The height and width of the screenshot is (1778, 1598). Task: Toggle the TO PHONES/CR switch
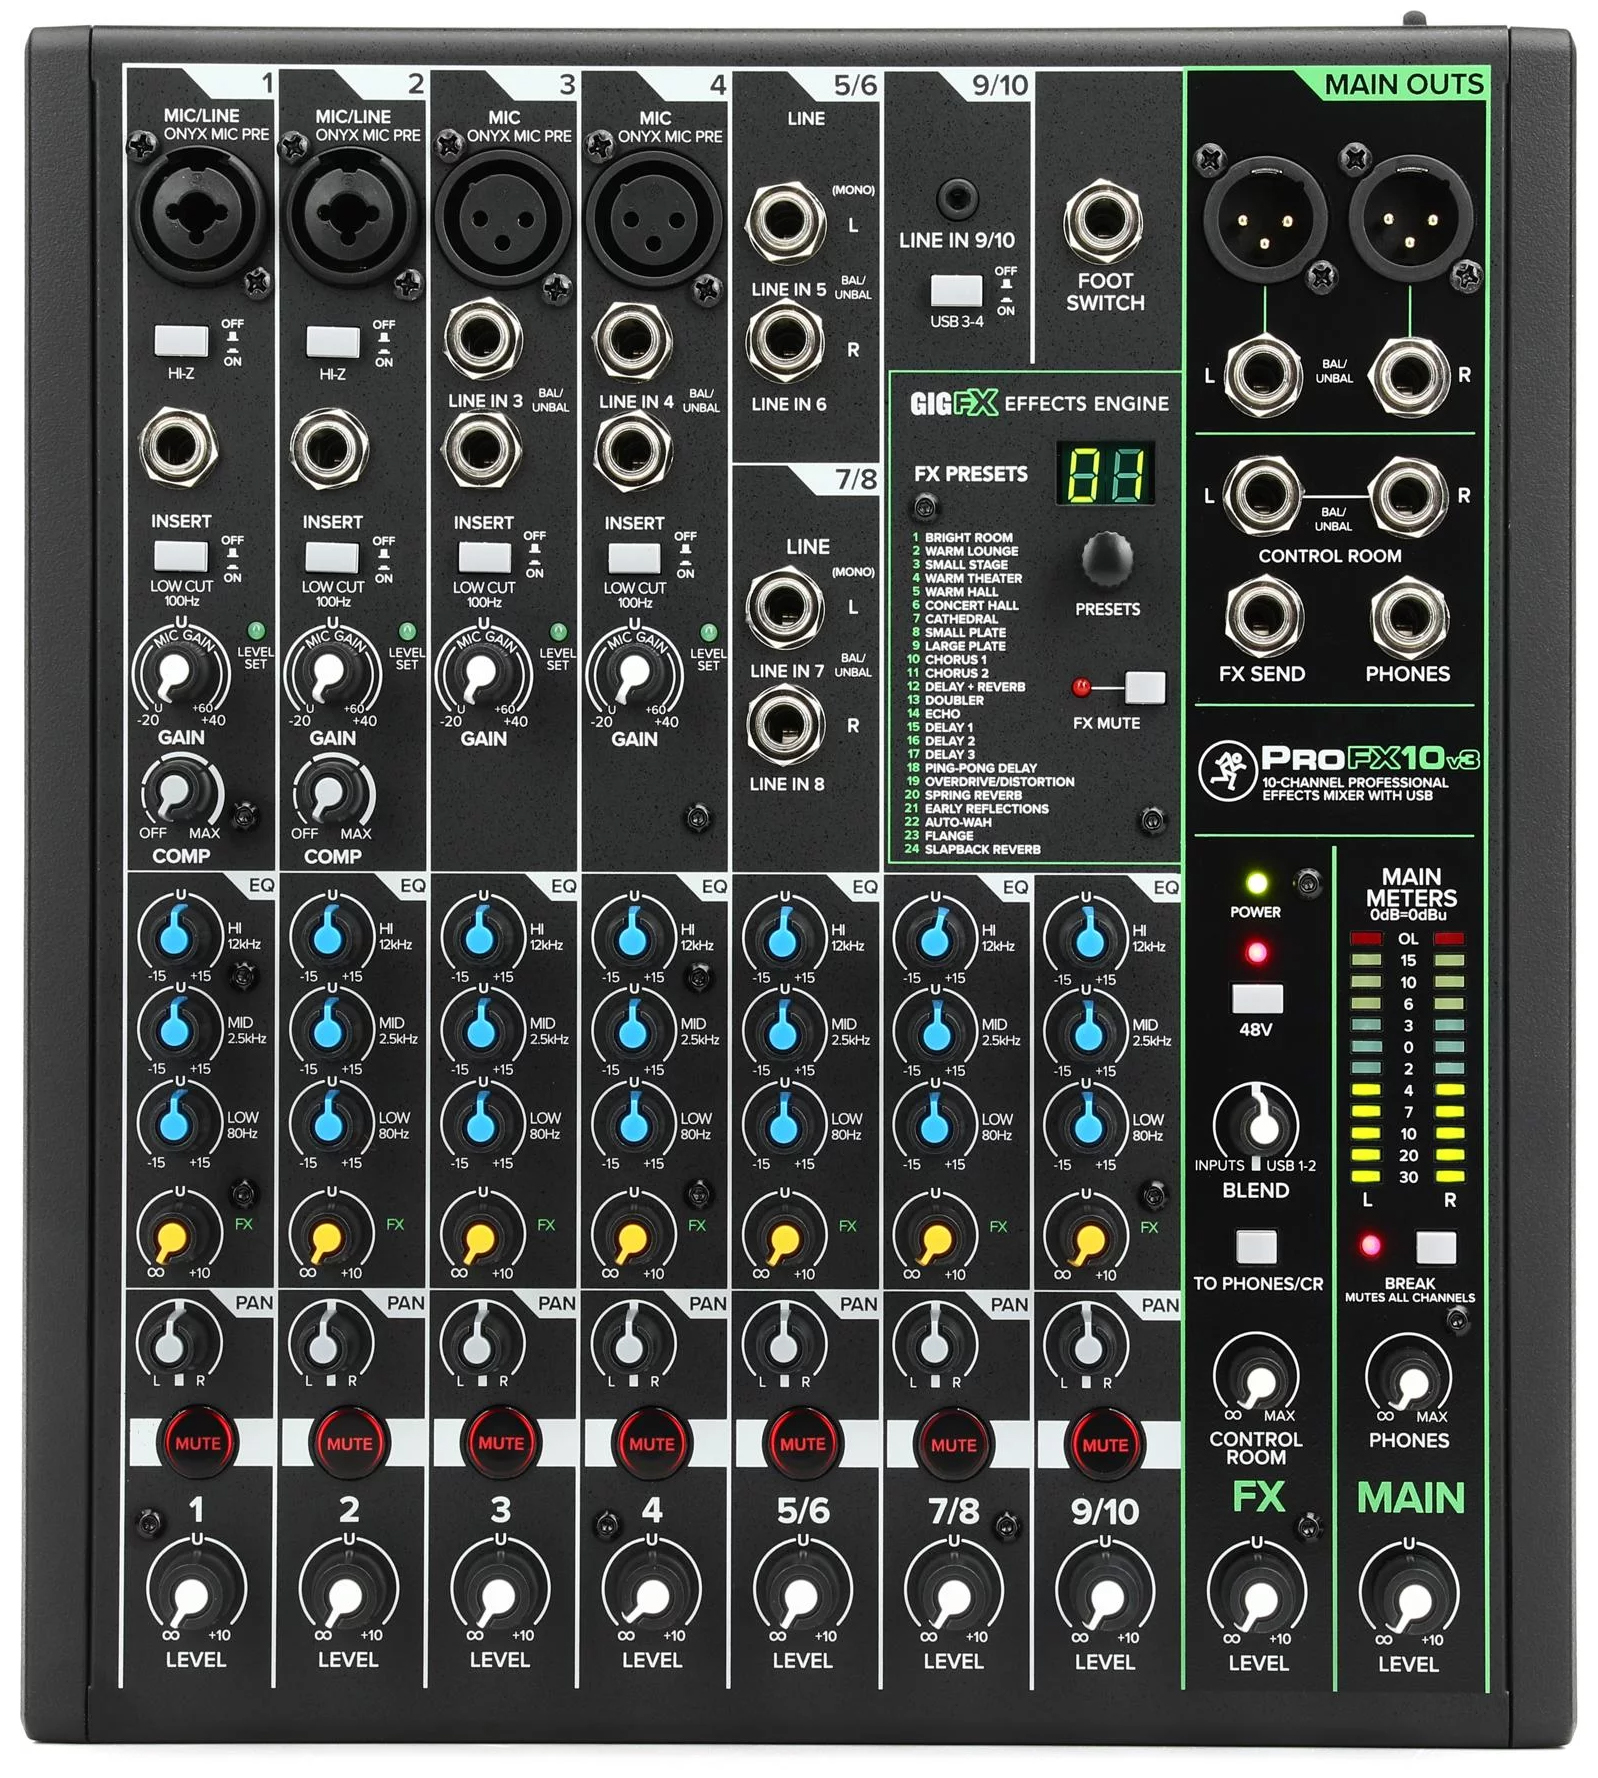[1256, 1247]
